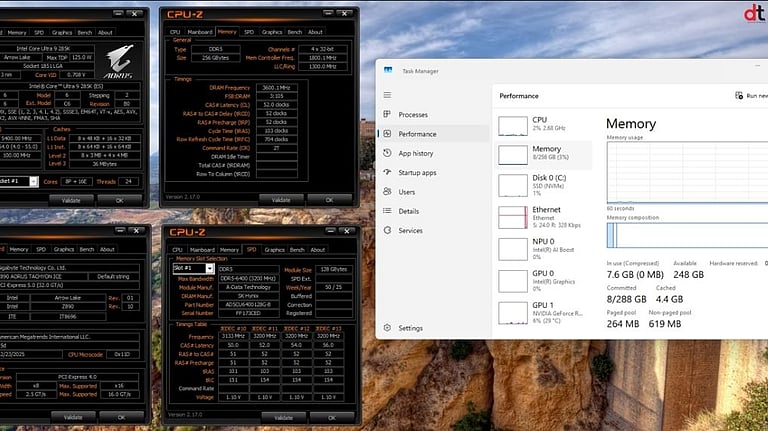The image size is (768, 431).
Task: Switch to the SPD tab in Memory window
Action: (248, 32)
